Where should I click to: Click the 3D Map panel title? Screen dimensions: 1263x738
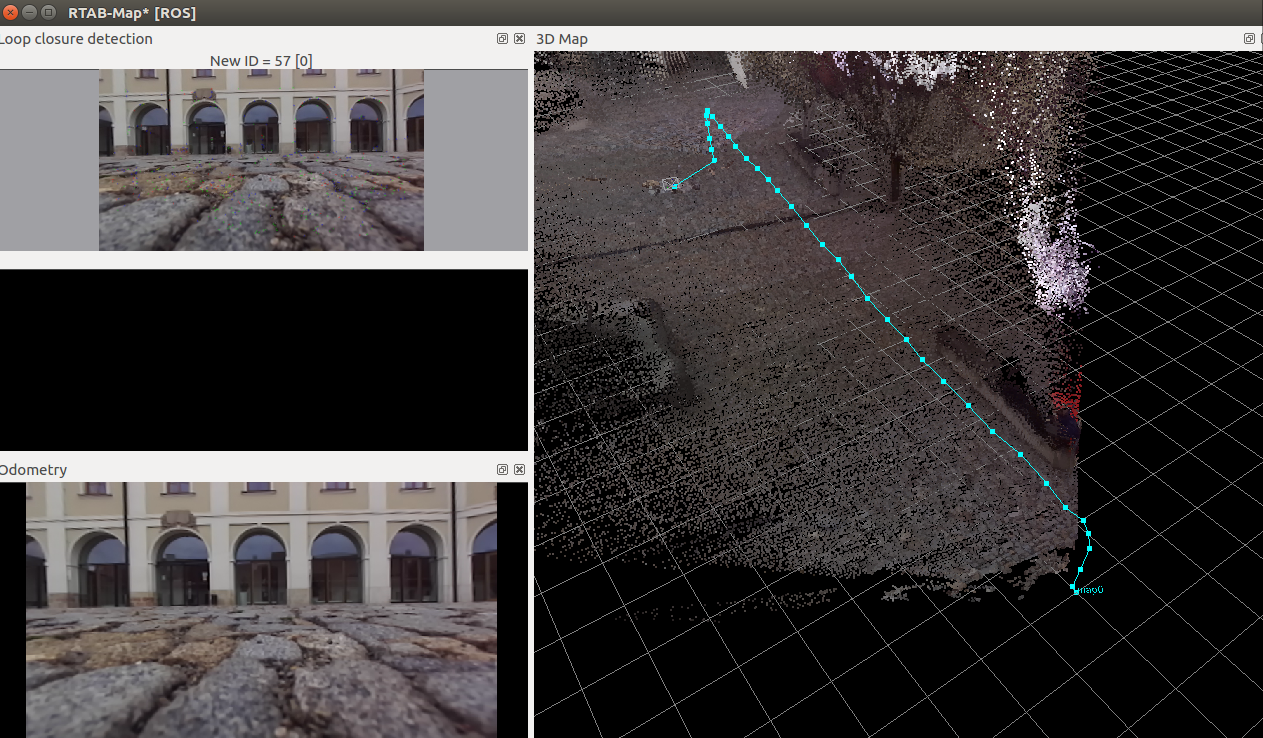tap(562, 39)
